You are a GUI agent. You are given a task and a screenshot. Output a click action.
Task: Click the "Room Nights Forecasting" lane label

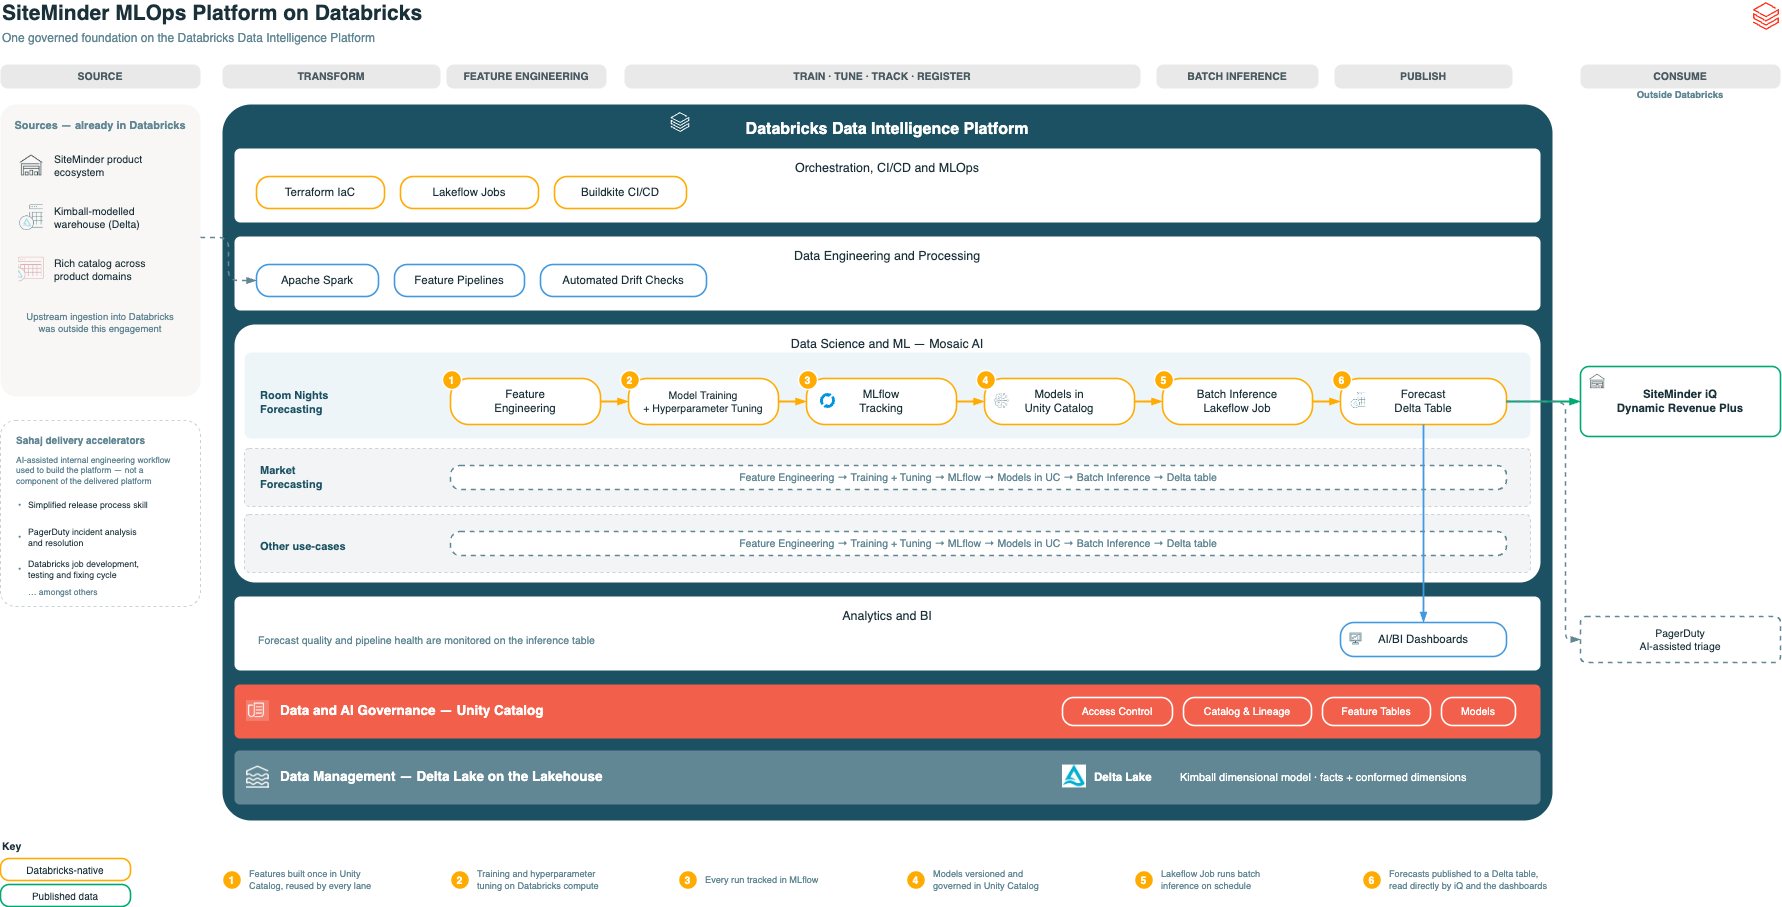pyautogui.click(x=294, y=402)
